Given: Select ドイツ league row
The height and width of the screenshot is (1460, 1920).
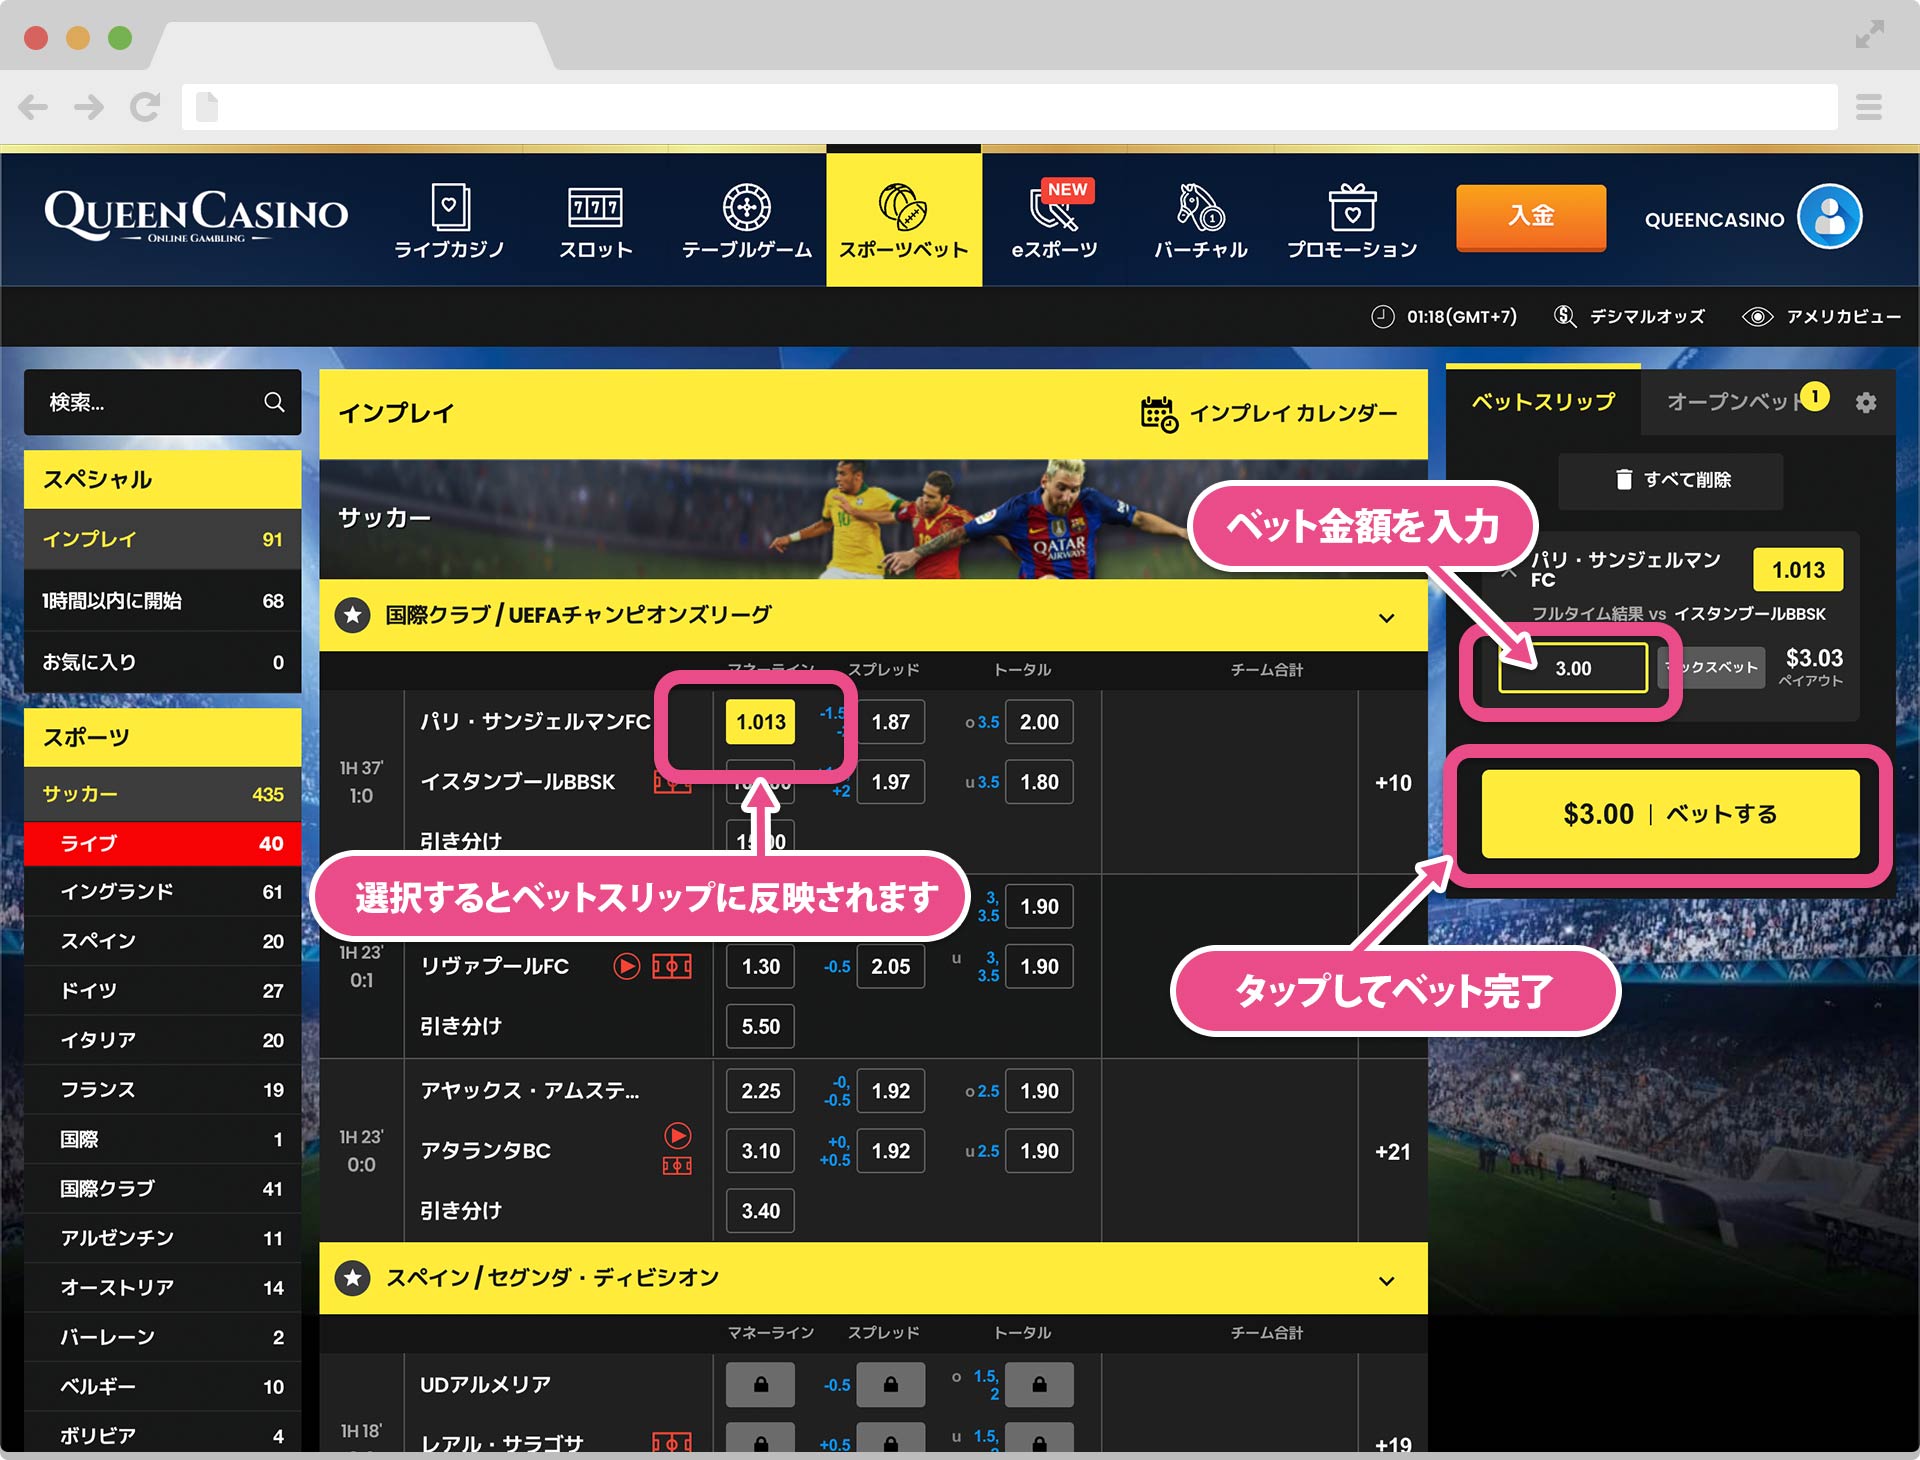Looking at the screenshot, I should coord(162,990).
